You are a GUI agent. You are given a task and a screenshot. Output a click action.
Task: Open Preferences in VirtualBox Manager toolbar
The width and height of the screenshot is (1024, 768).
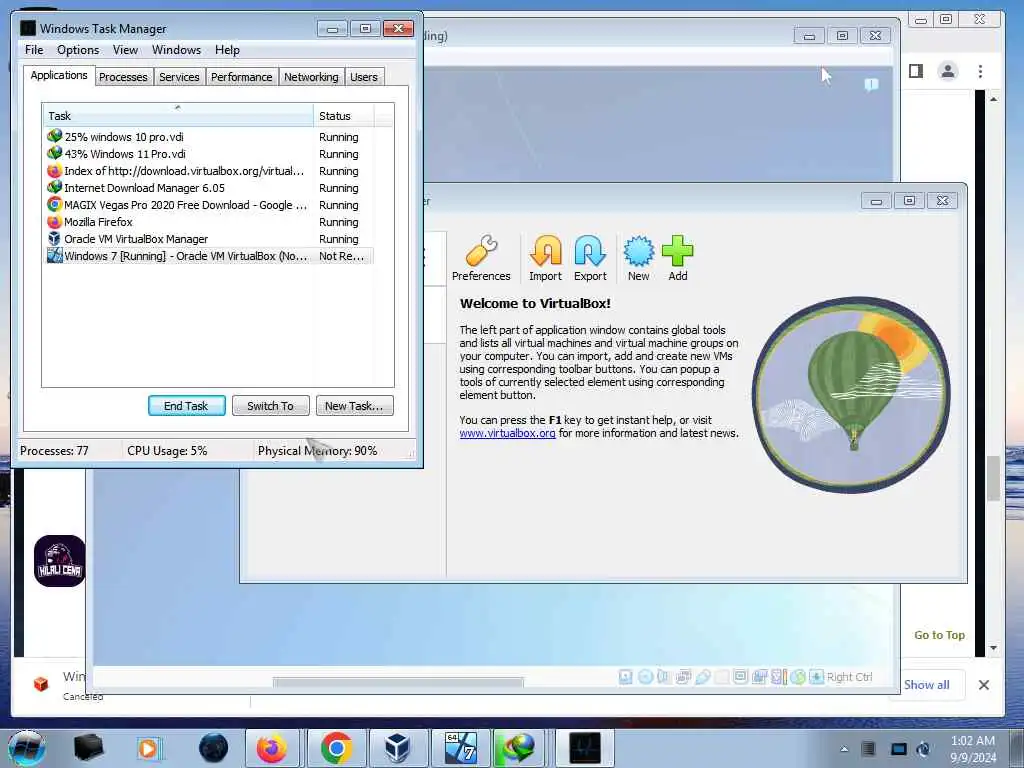pos(481,259)
